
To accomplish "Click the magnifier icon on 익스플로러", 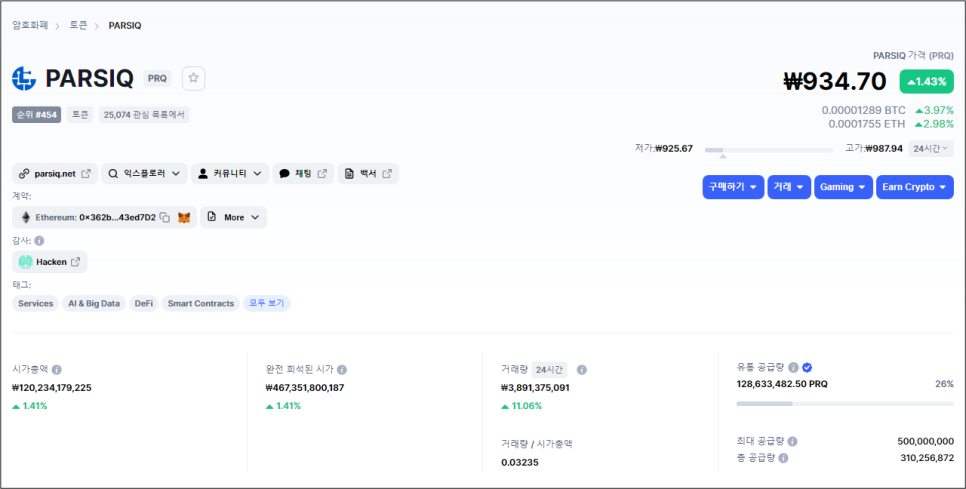I will [x=113, y=174].
